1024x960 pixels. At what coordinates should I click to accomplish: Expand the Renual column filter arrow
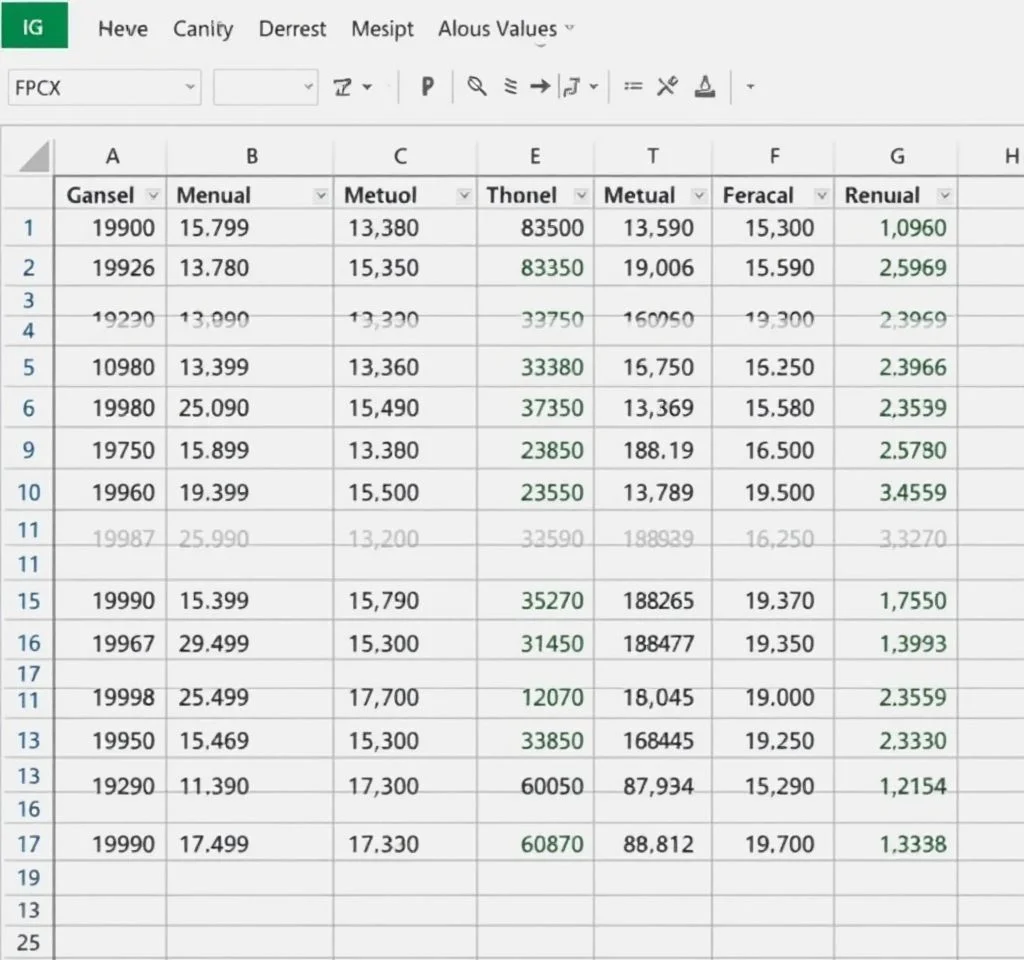[943, 195]
